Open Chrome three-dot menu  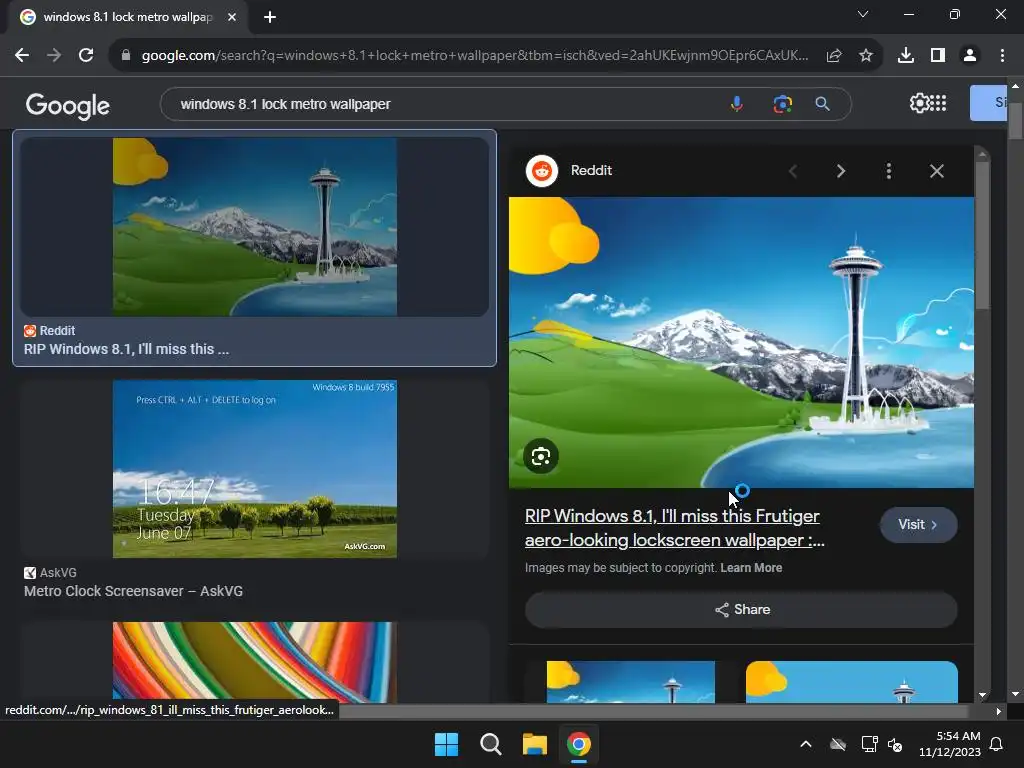point(1002,56)
